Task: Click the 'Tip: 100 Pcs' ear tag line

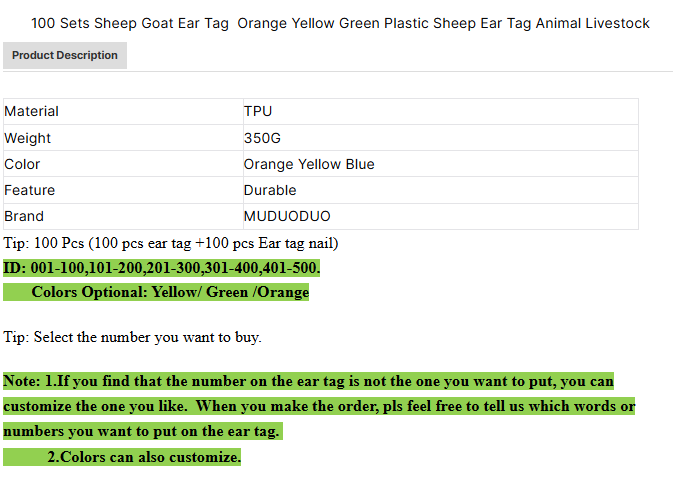Action: pyautogui.click(x=171, y=243)
